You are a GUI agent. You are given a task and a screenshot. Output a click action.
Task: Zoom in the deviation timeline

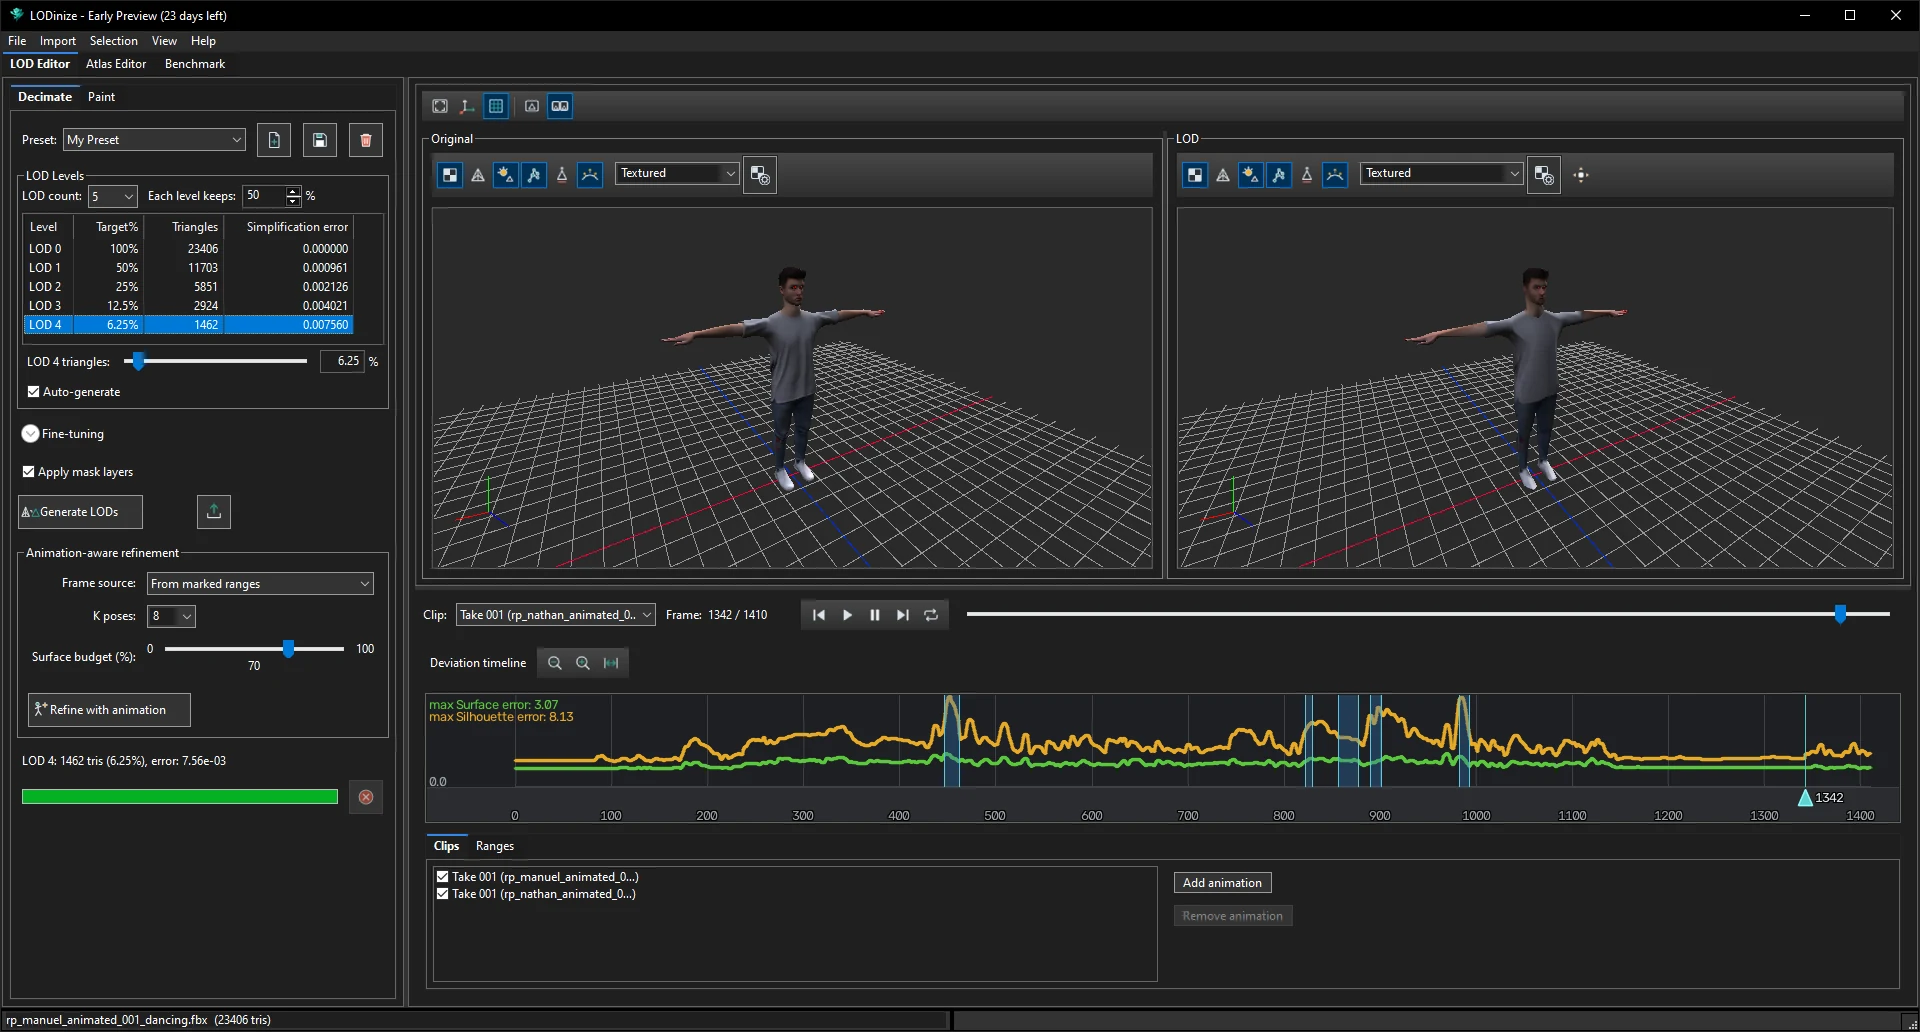pos(583,663)
